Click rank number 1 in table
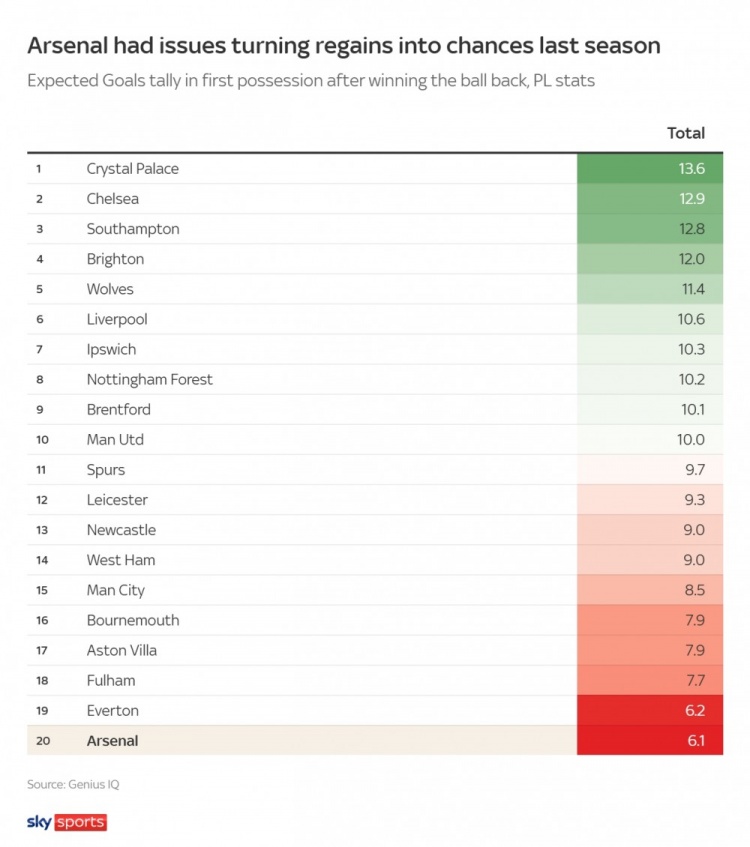The height and width of the screenshot is (847, 750). coord(38,169)
